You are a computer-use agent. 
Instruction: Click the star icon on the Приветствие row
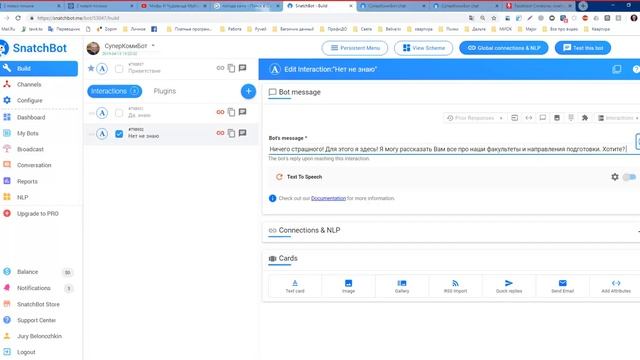point(91,68)
